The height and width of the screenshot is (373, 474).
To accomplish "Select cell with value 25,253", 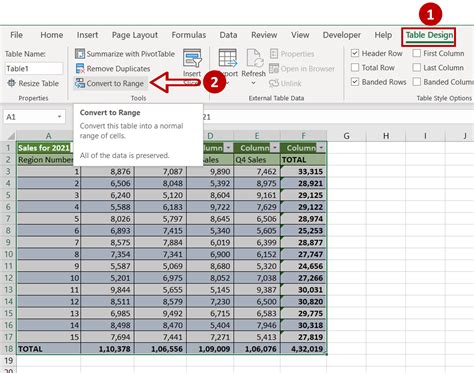I will click(x=304, y=231).
